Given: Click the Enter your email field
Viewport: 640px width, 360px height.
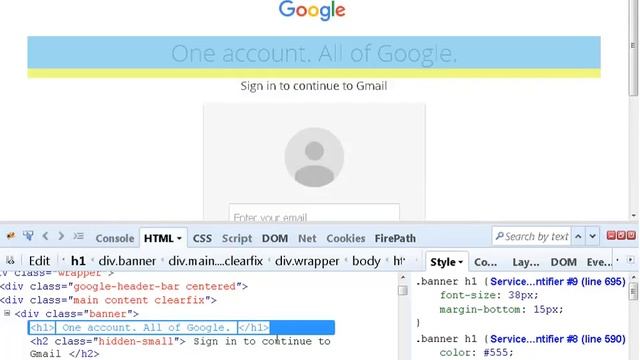Looking at the screenshot, I should pyautogui.click(x=314, y=212).
